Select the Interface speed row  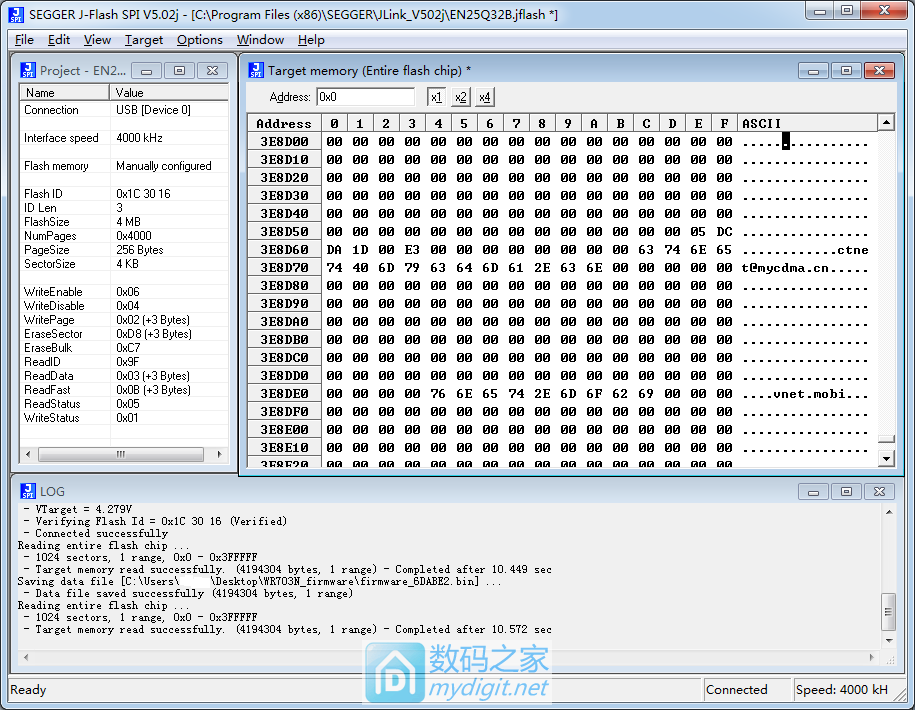click(124, 138)
